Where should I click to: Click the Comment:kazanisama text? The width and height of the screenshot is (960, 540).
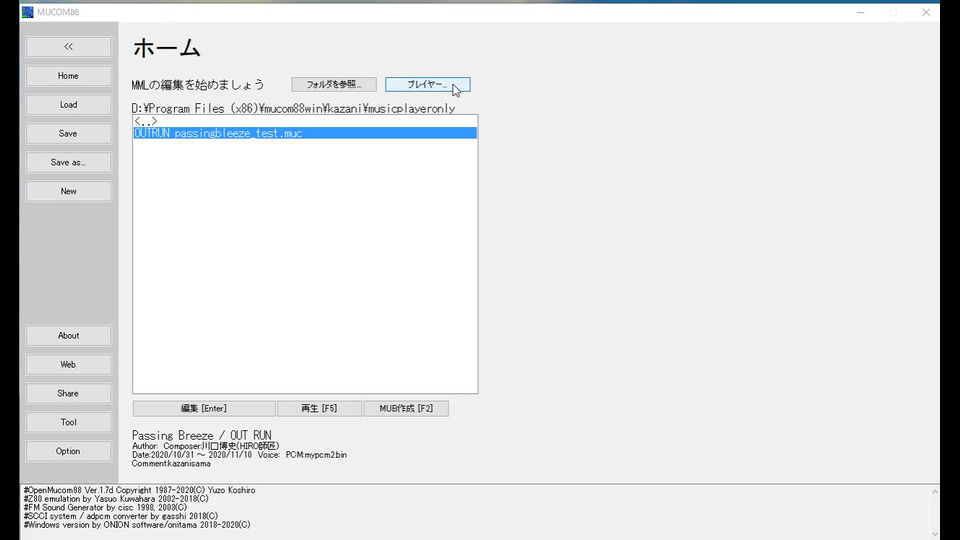coord(171,463)
